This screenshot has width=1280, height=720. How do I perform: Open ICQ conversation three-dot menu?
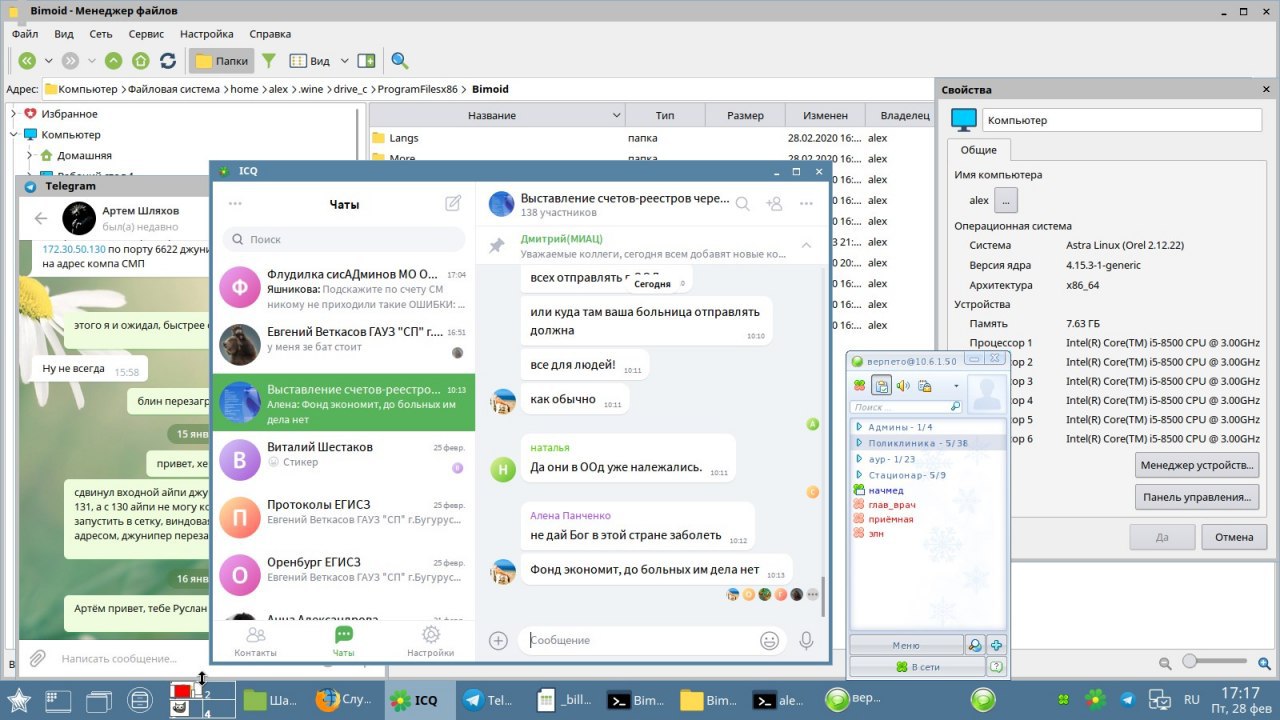[x=806, y=203]
